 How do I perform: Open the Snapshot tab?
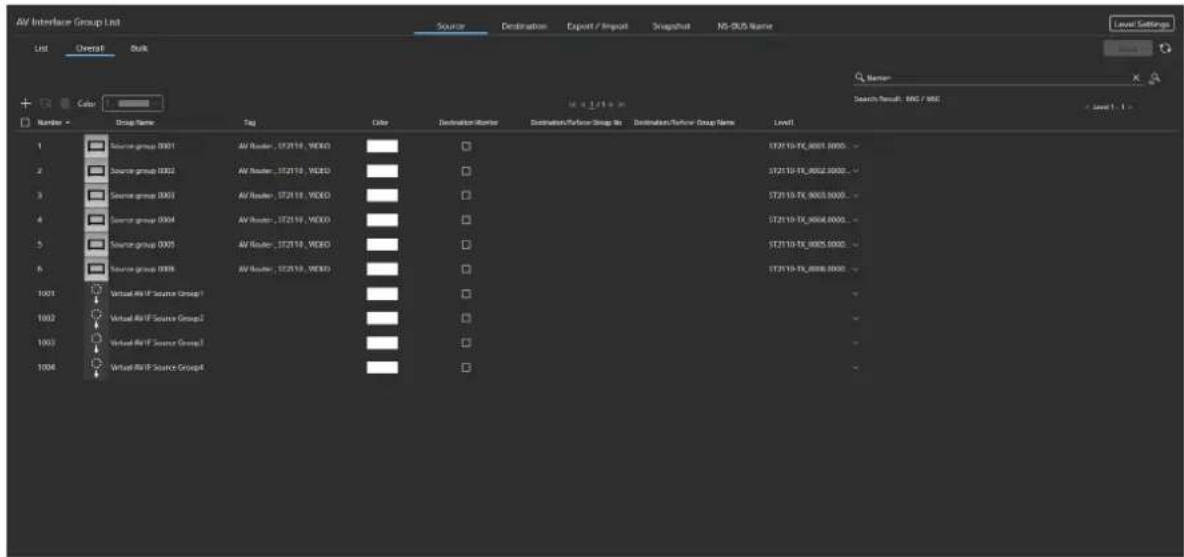[669, 26]
